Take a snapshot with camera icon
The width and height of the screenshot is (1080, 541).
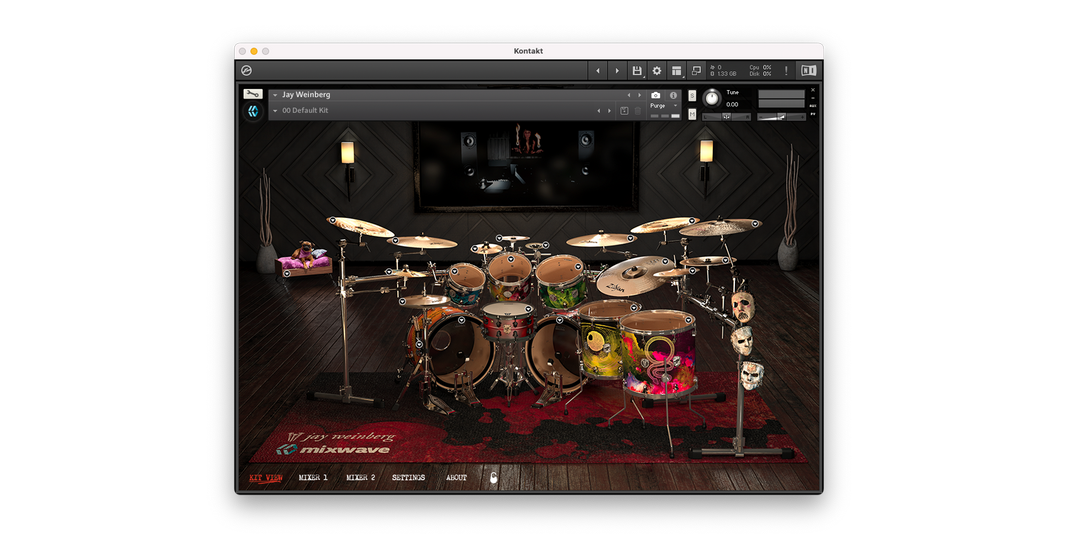click(x=656, y=95)
